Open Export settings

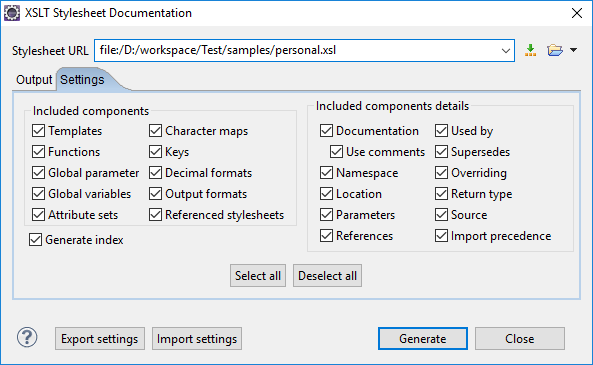point(100,339)
